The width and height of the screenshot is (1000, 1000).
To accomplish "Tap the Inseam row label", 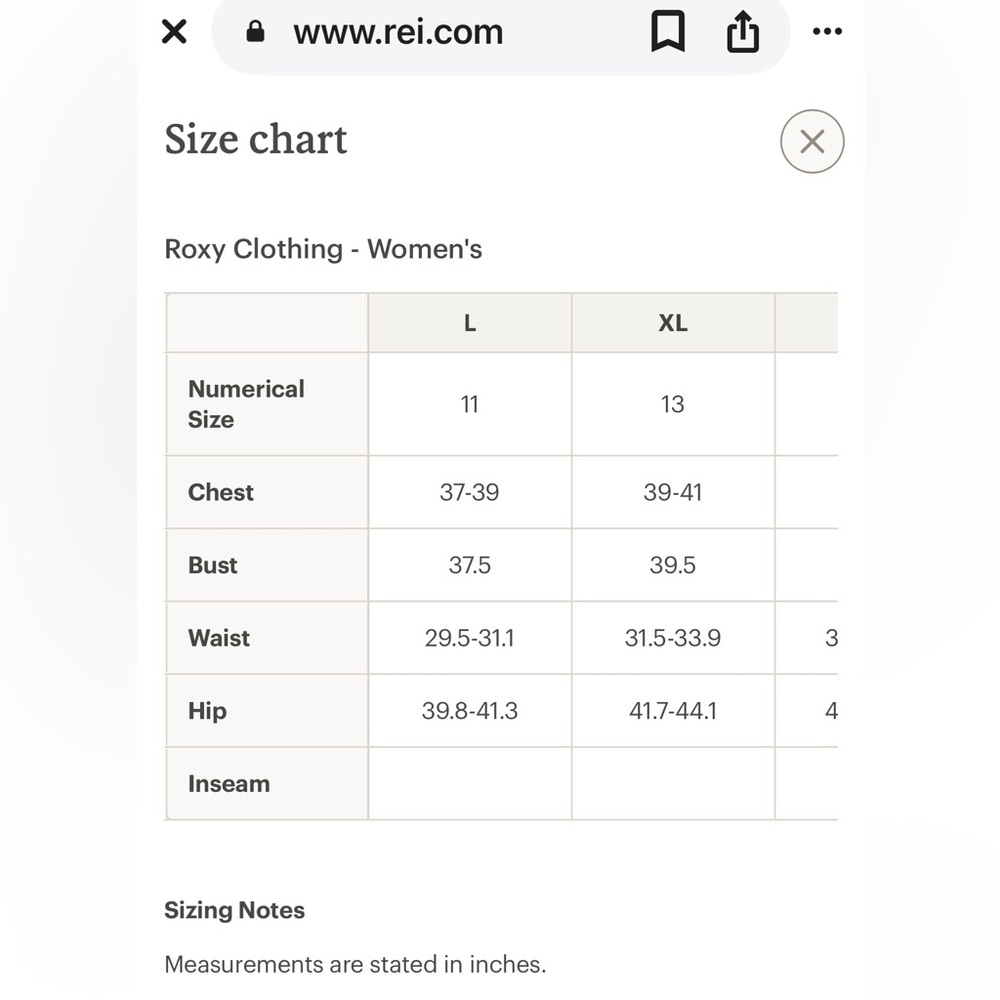I will (229, 783).
